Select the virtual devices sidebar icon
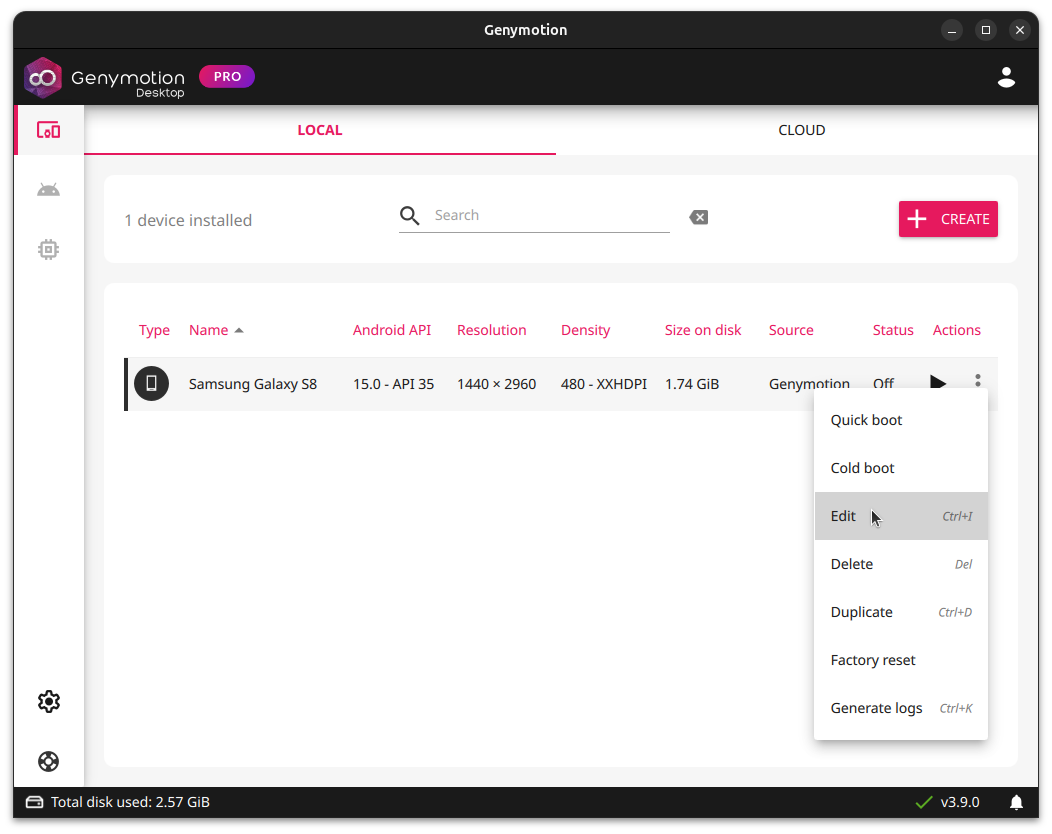This screenshot has width=1052, height=834. 48,129
